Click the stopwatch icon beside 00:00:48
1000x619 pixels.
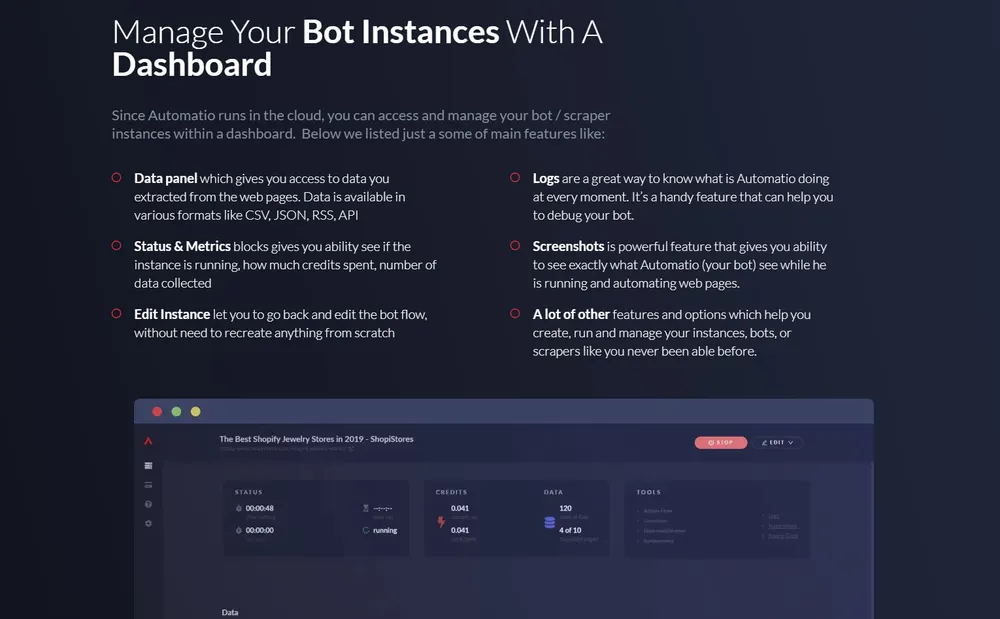pos(239,508)
